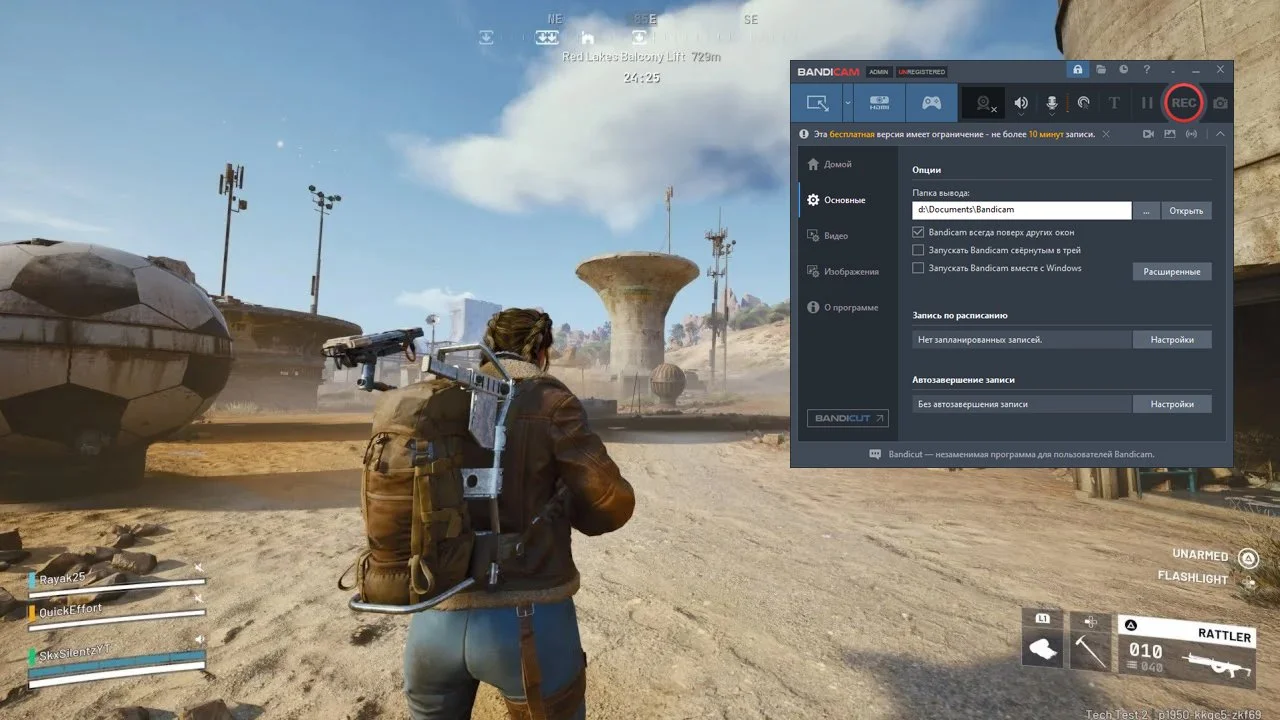Image resolution: width=1280 pixels, height=720 pixels.
Task: Minimize the Bandicam window
Action: (1196, 70)
